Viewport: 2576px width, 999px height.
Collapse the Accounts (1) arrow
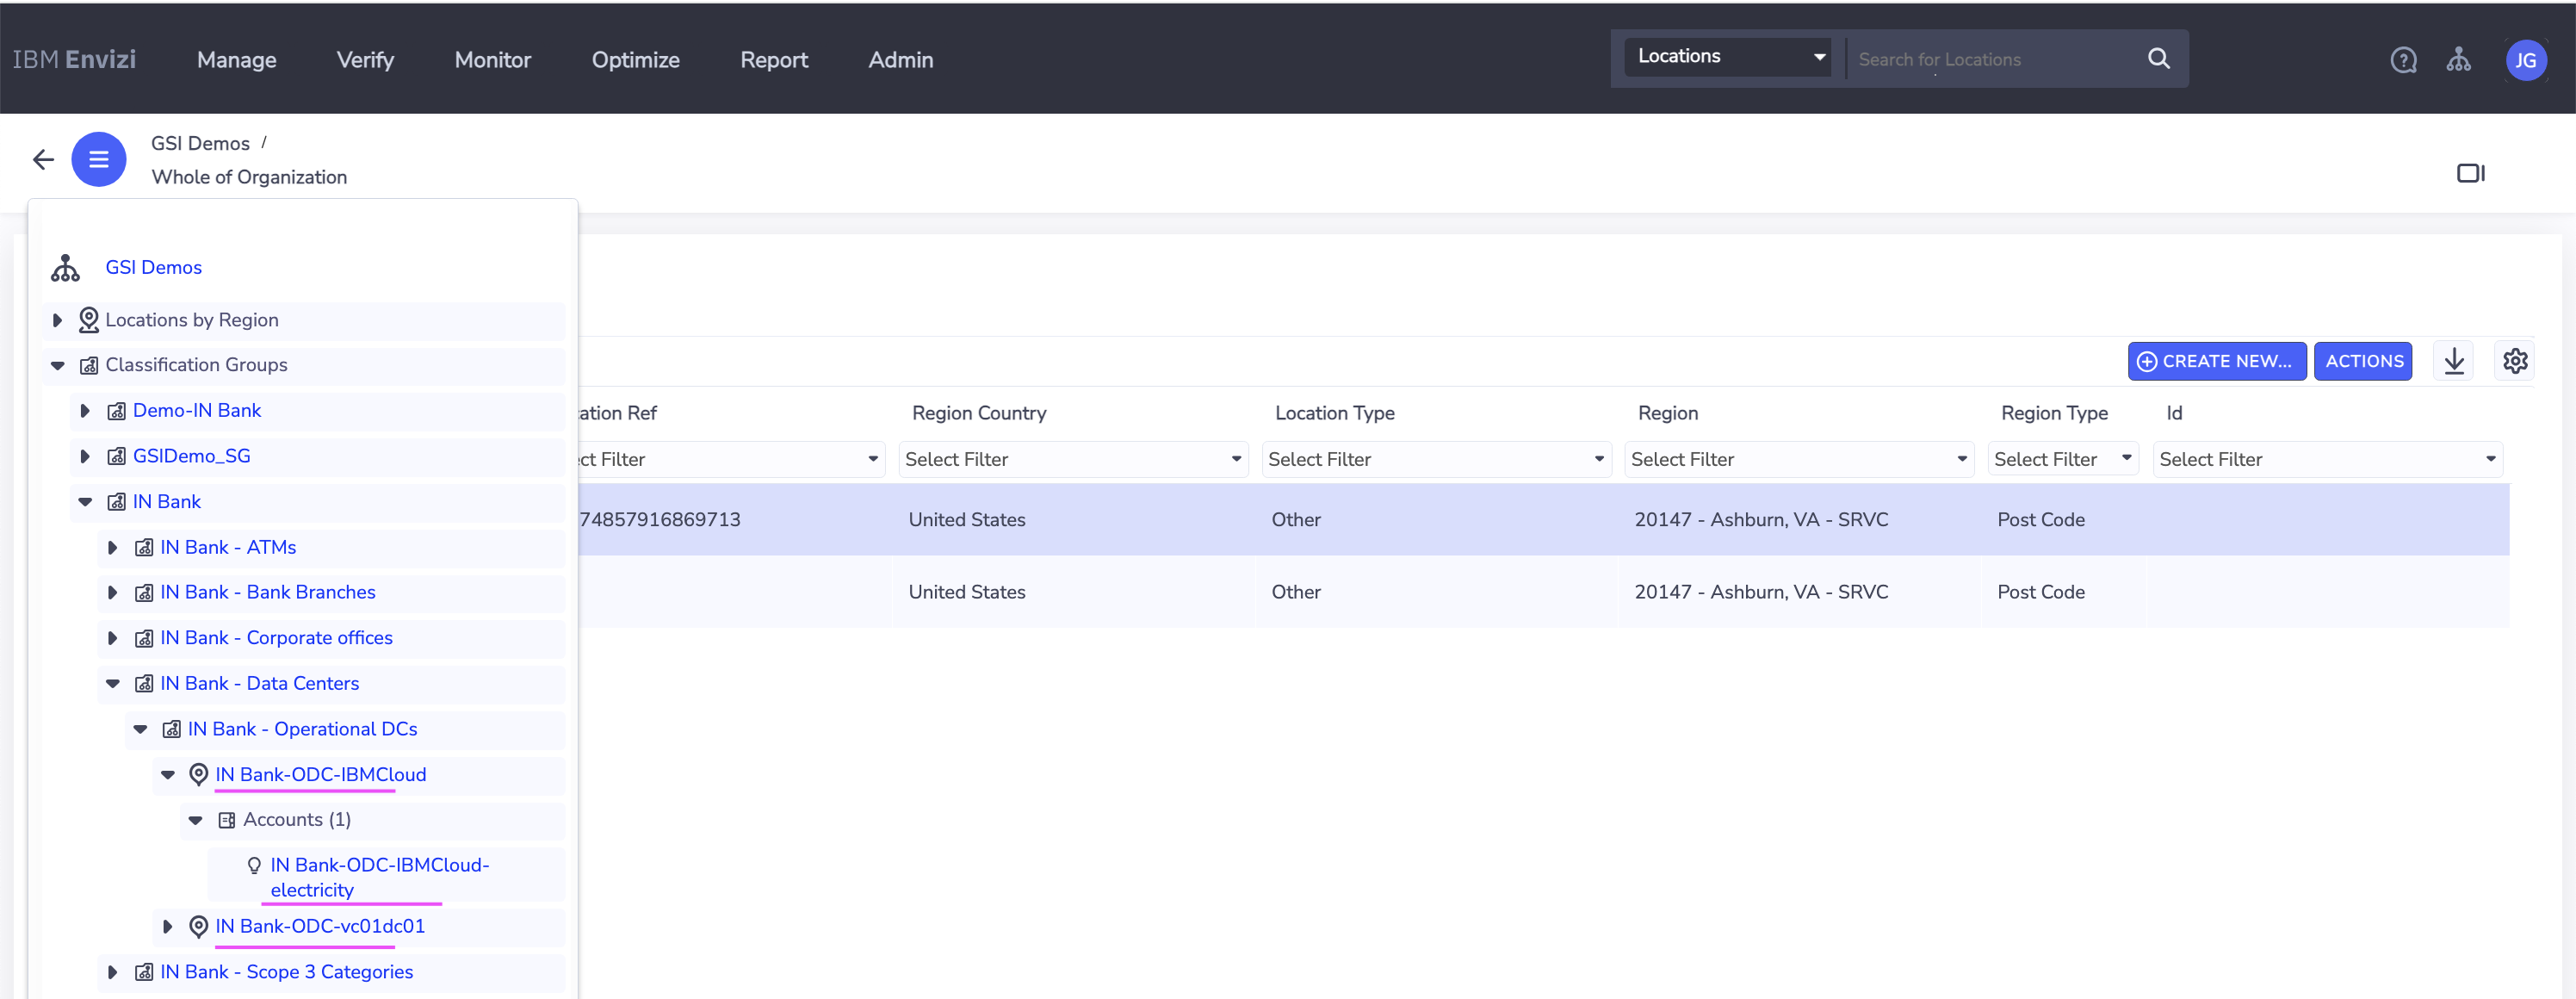point(195,821)
